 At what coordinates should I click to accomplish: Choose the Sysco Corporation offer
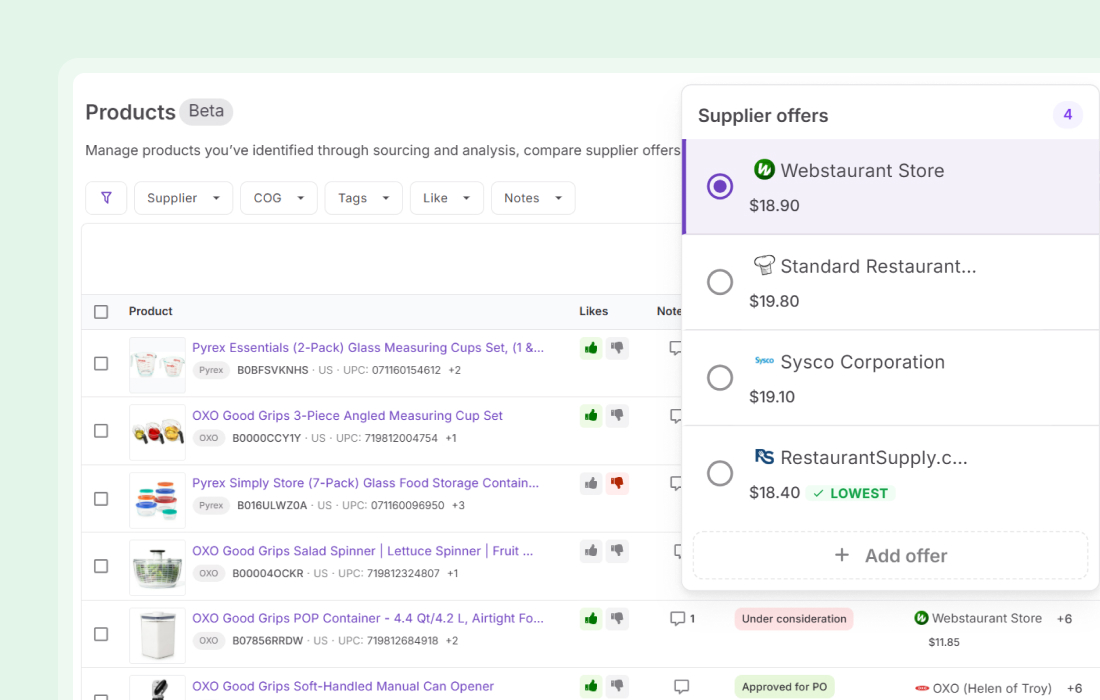720,378
